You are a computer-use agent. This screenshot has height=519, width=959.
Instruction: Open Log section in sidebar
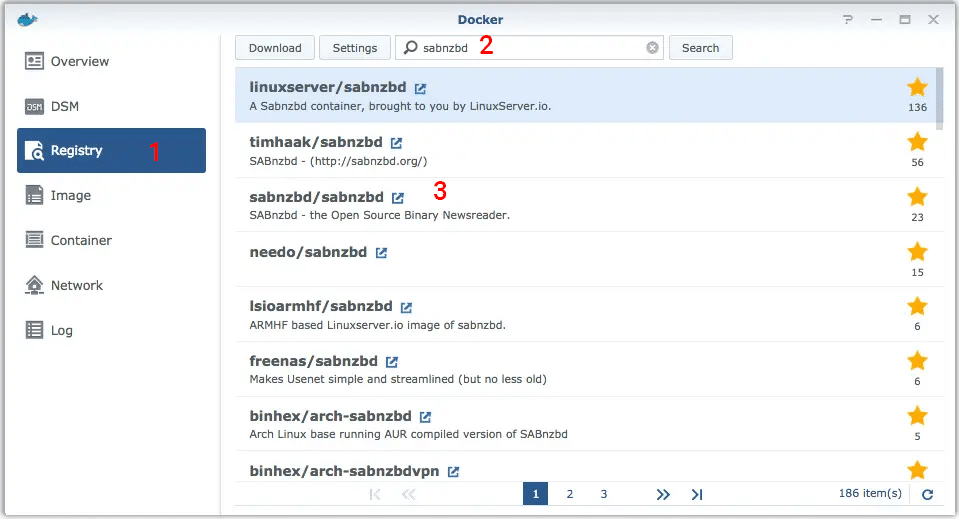[111, 330]
